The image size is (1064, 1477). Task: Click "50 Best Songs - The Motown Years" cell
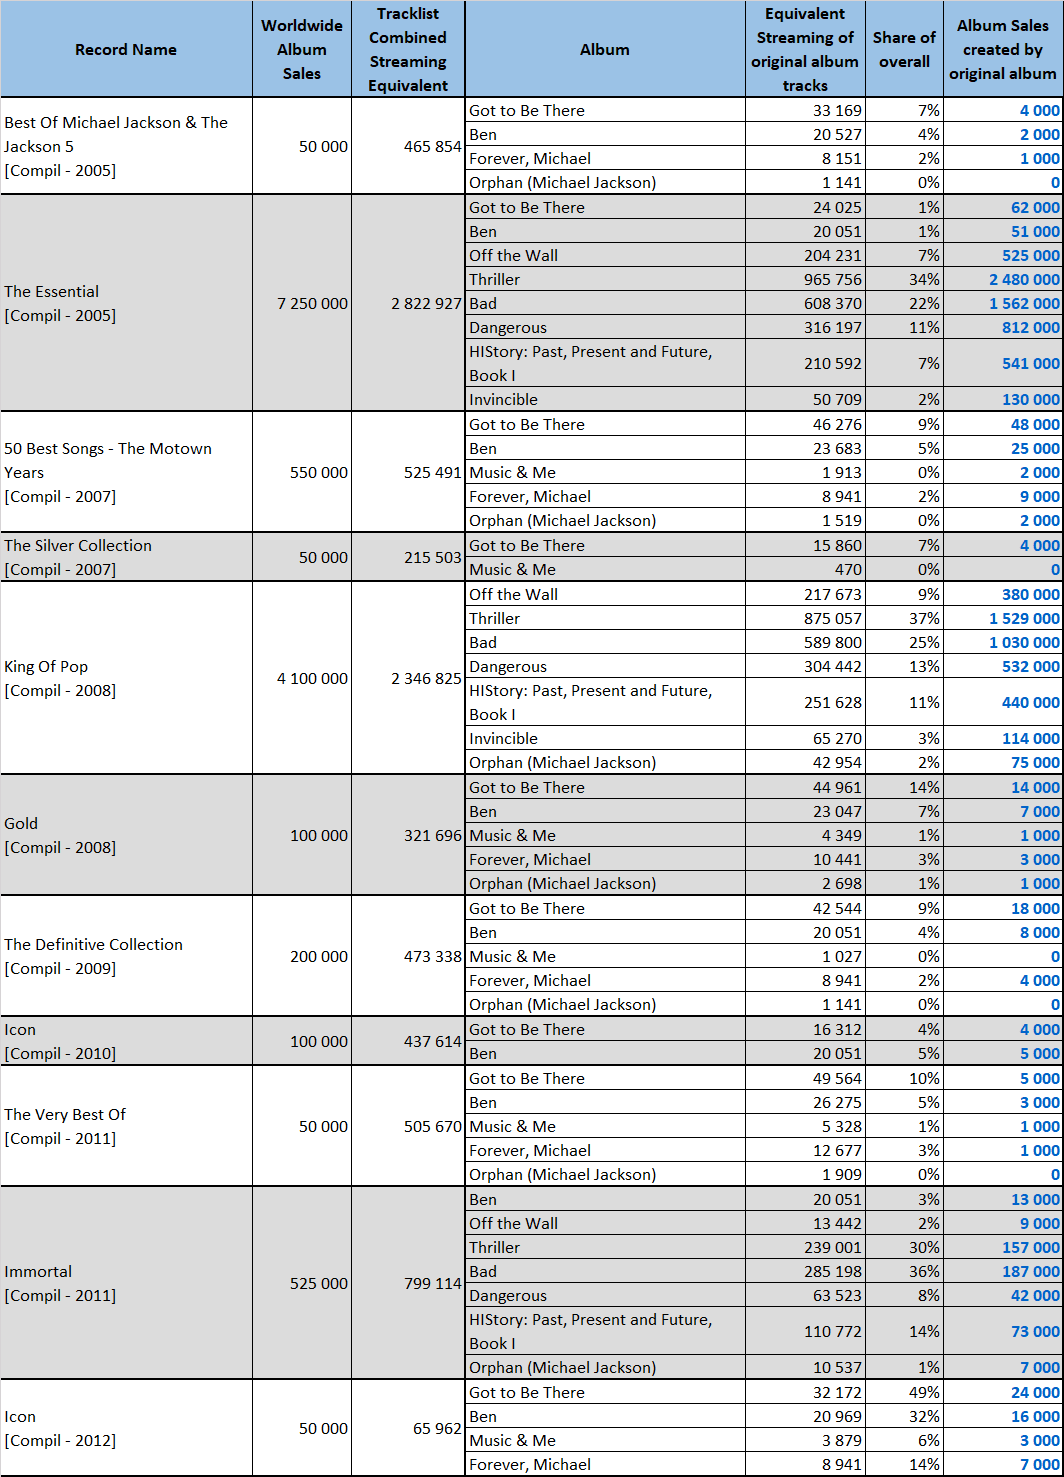click(x=126, y=472)
